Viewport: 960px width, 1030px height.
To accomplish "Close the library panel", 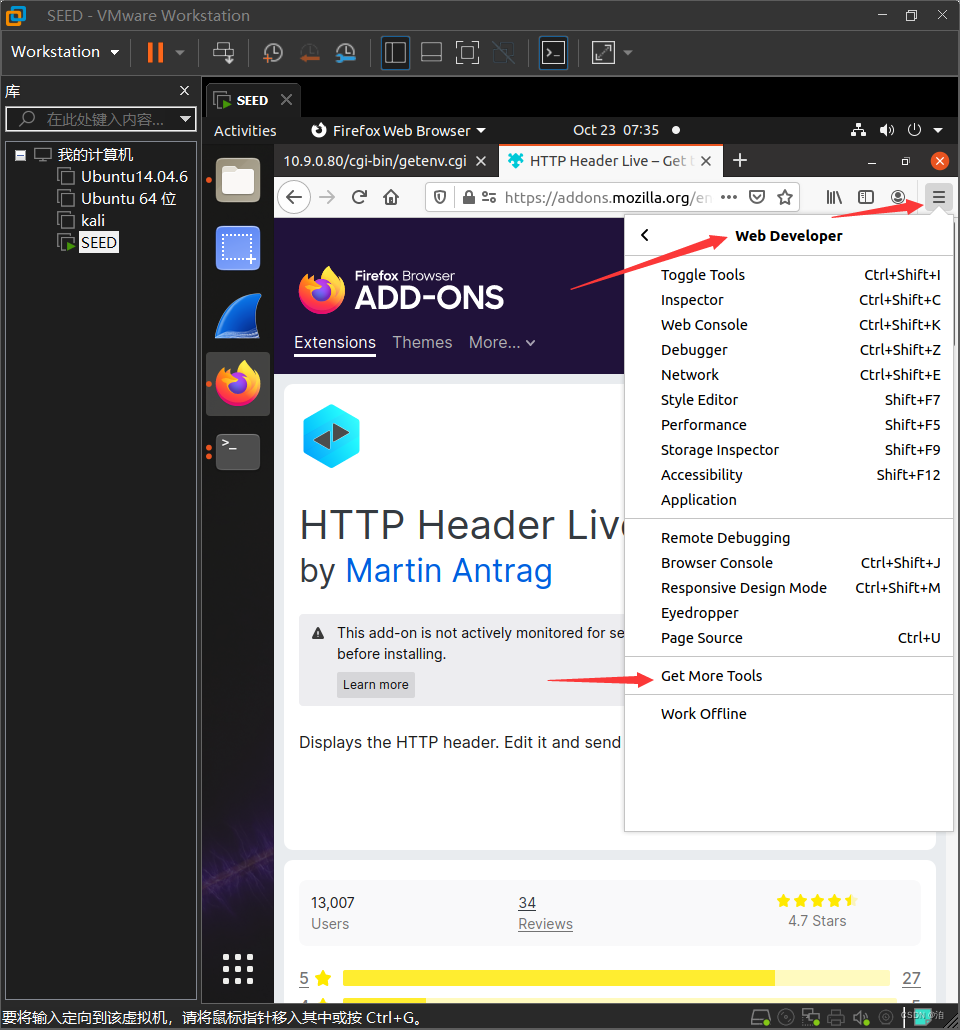I will (x=185, y=91).
